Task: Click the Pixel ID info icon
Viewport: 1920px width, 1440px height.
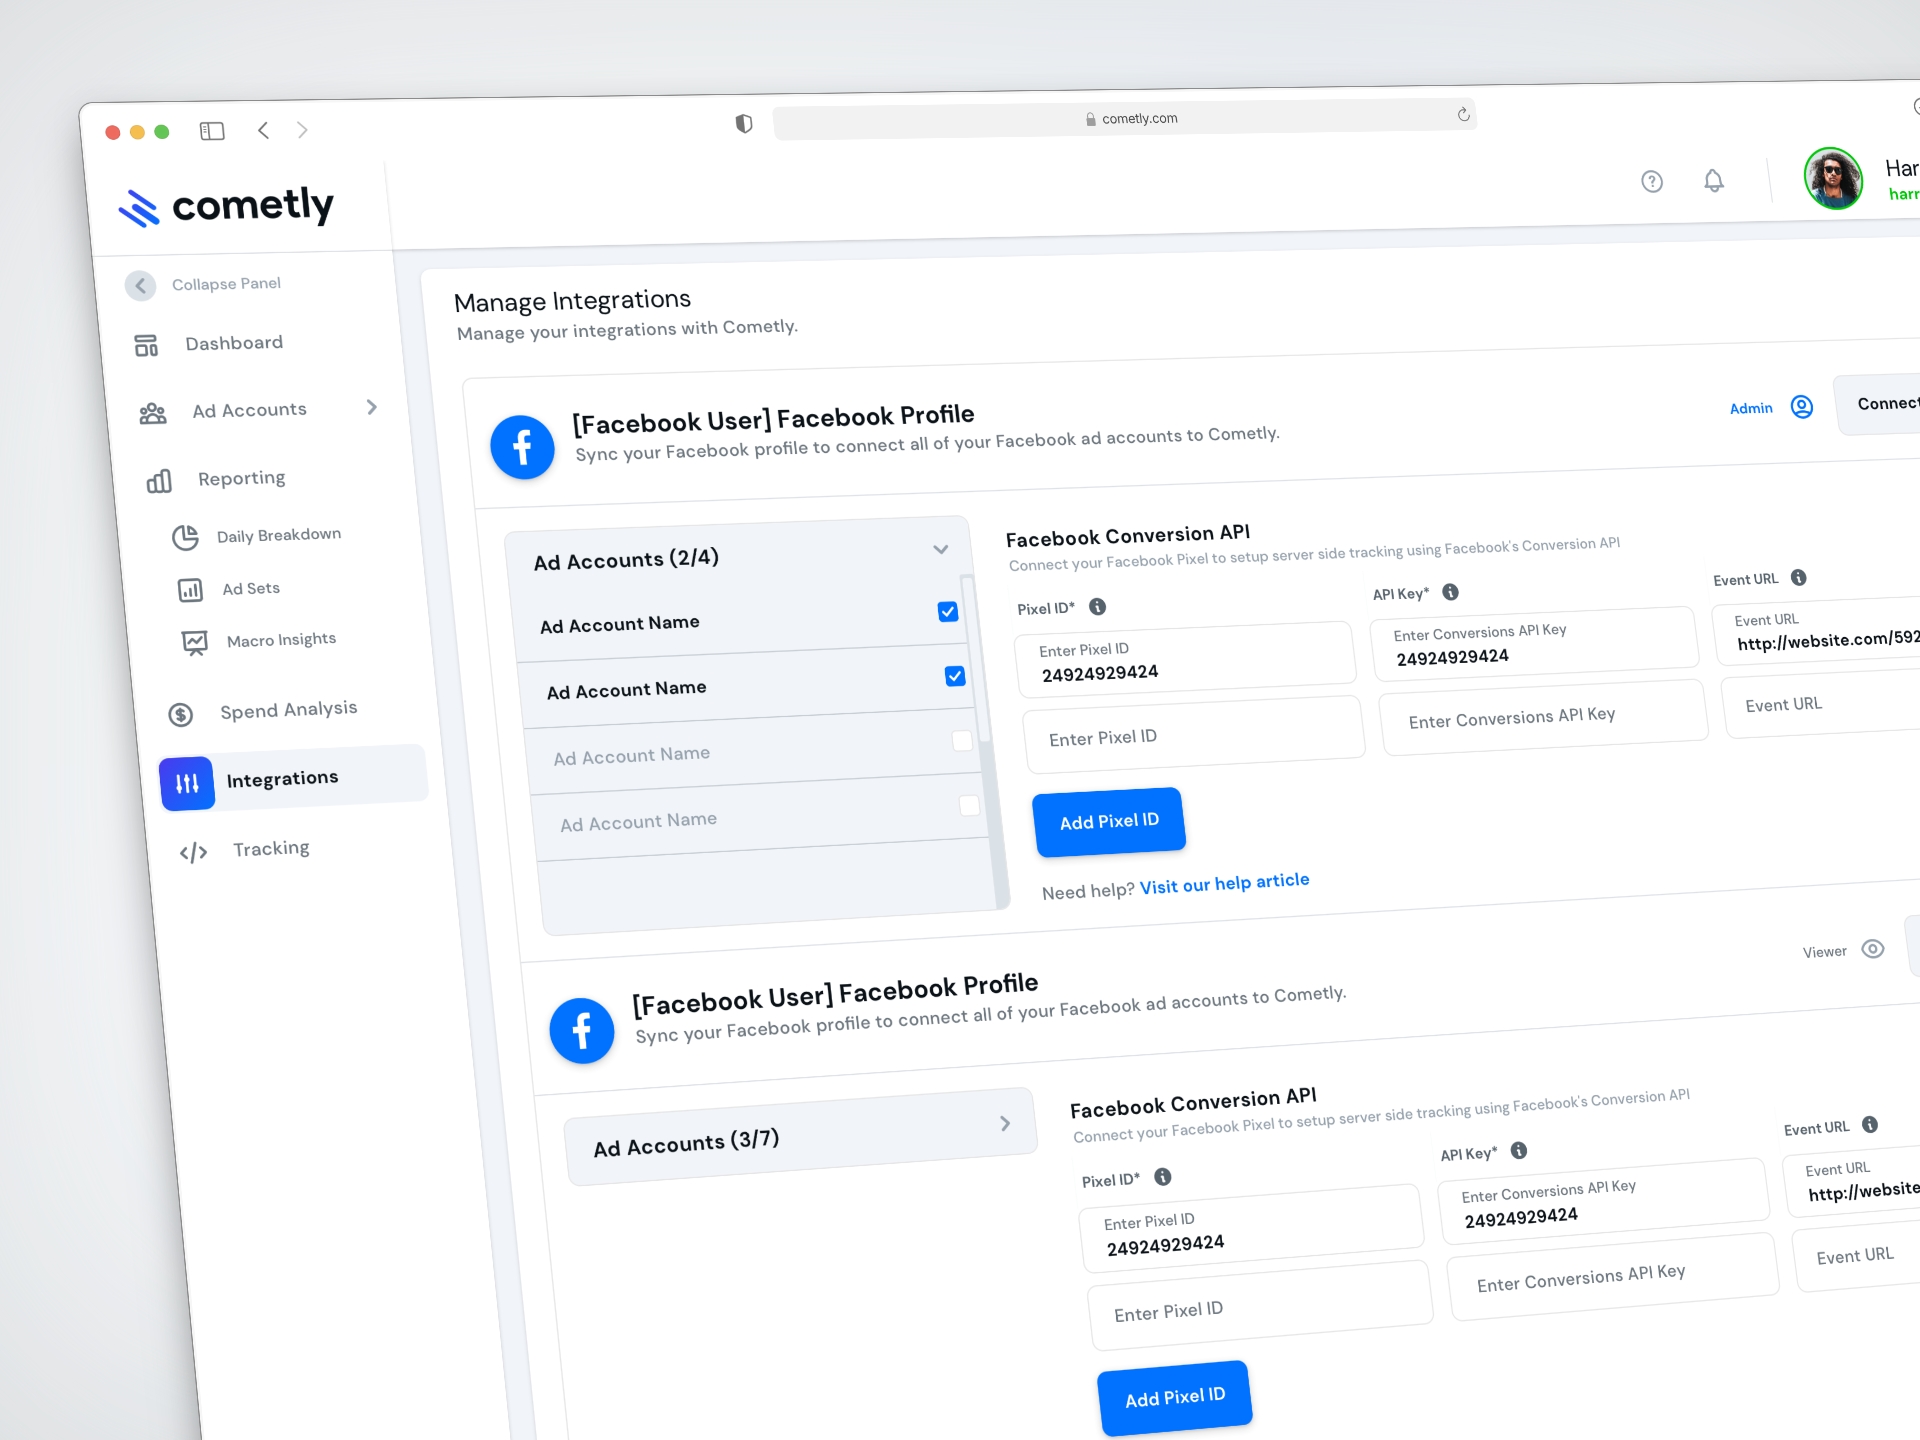Action: click(x=1097, y=606)
